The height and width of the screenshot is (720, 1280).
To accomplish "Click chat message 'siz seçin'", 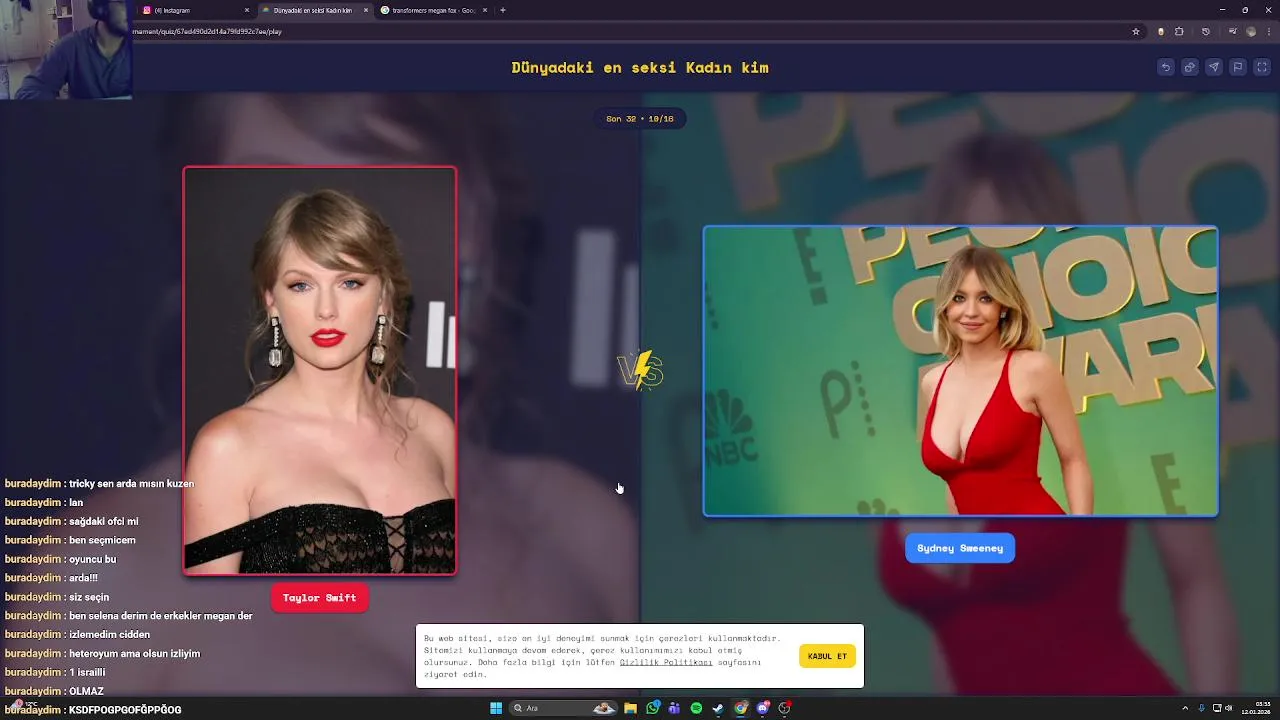I will click(x=89, y=597).
